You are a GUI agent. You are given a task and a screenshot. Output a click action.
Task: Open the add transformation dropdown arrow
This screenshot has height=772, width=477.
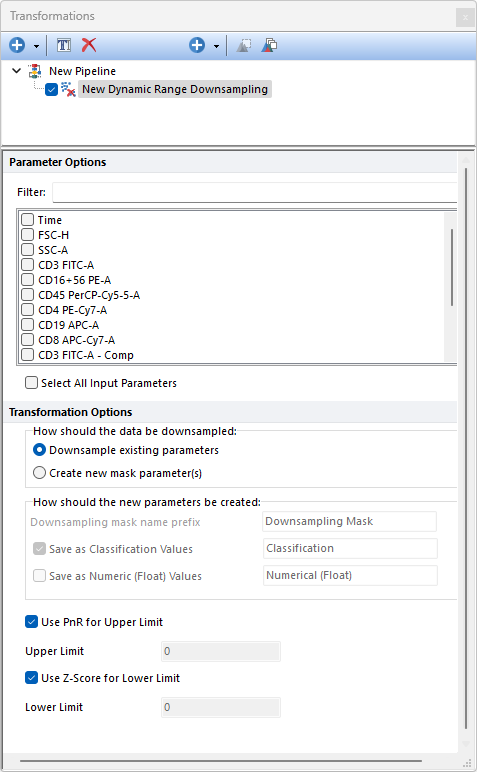tap(216, 46)
